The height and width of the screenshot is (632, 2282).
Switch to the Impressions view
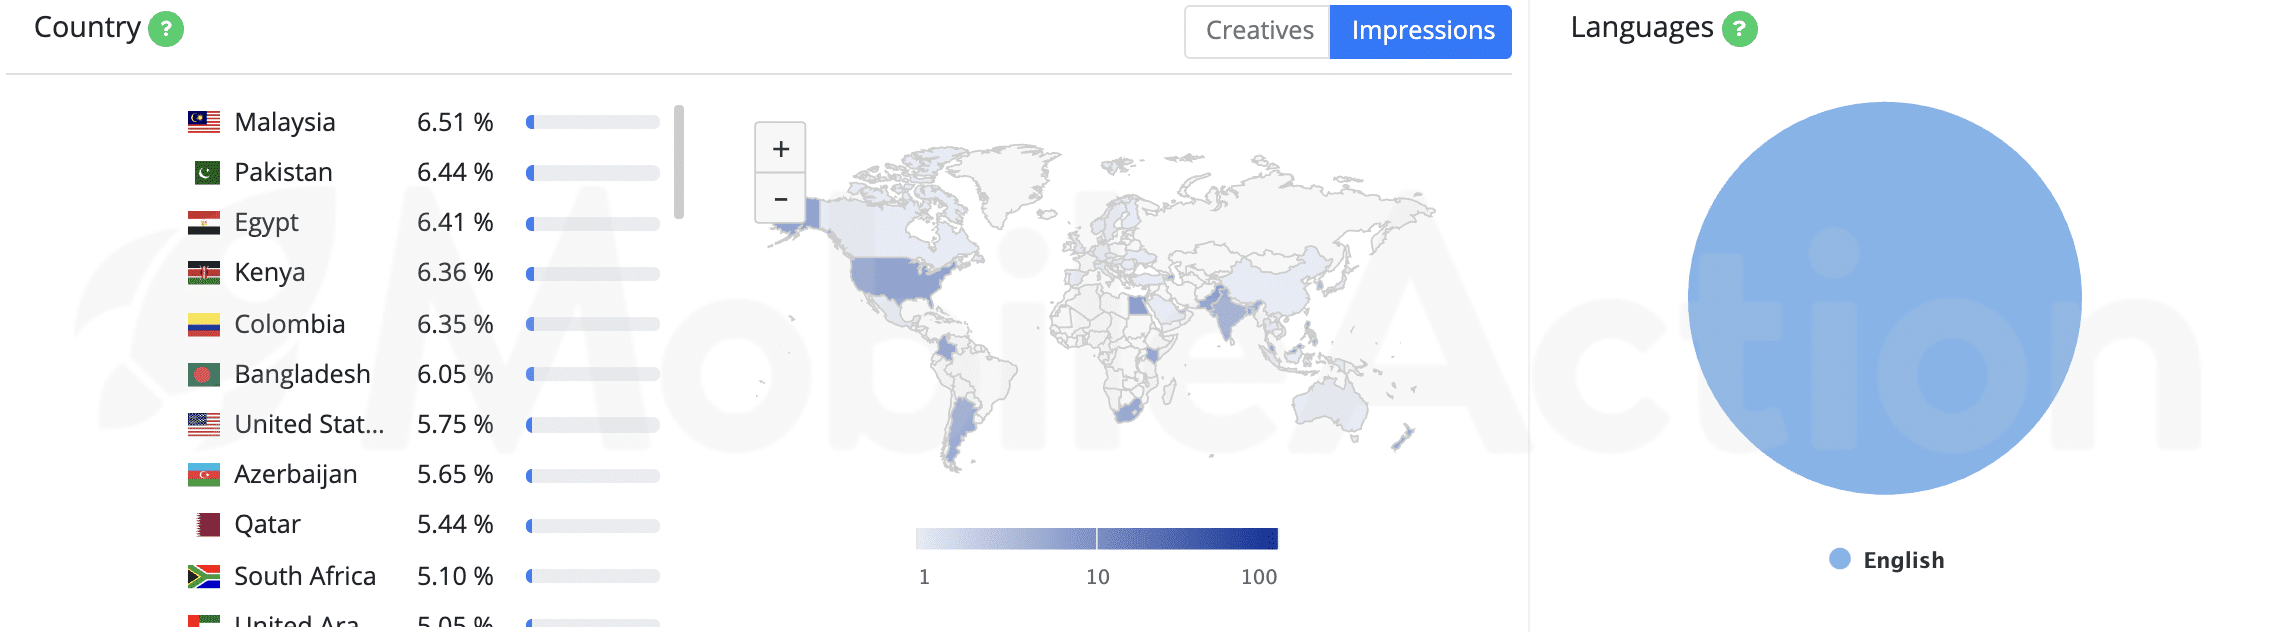1421,31
